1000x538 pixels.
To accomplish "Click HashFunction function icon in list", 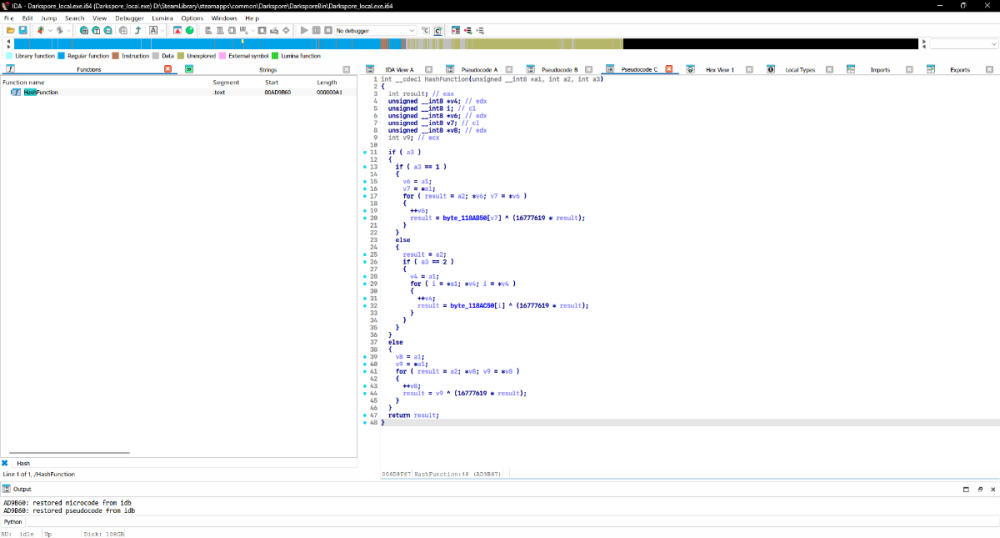I will point(16,92).
